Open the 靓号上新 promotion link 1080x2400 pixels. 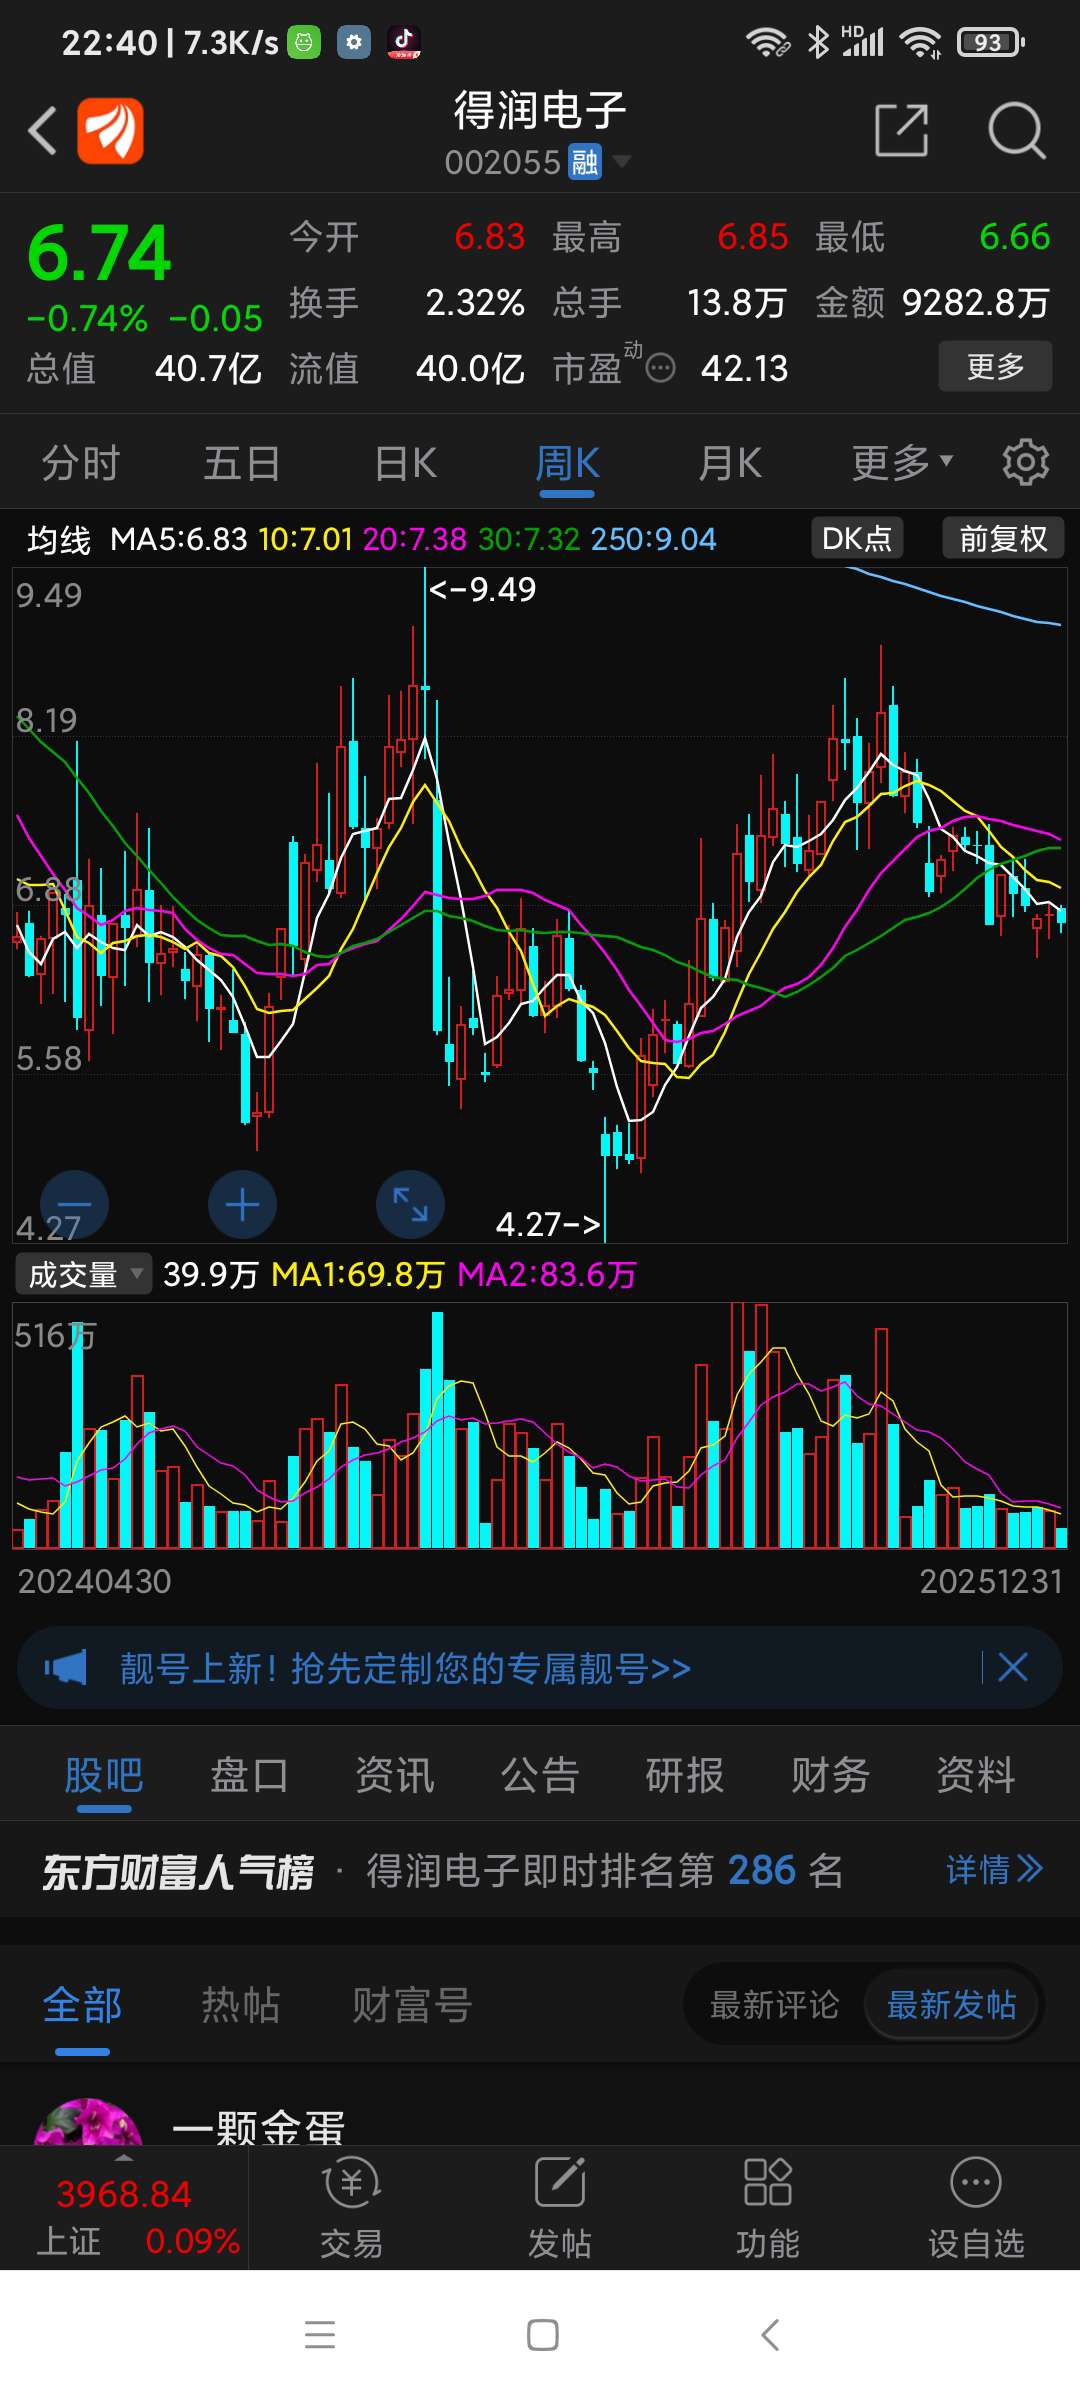[x=405, y=1667]
